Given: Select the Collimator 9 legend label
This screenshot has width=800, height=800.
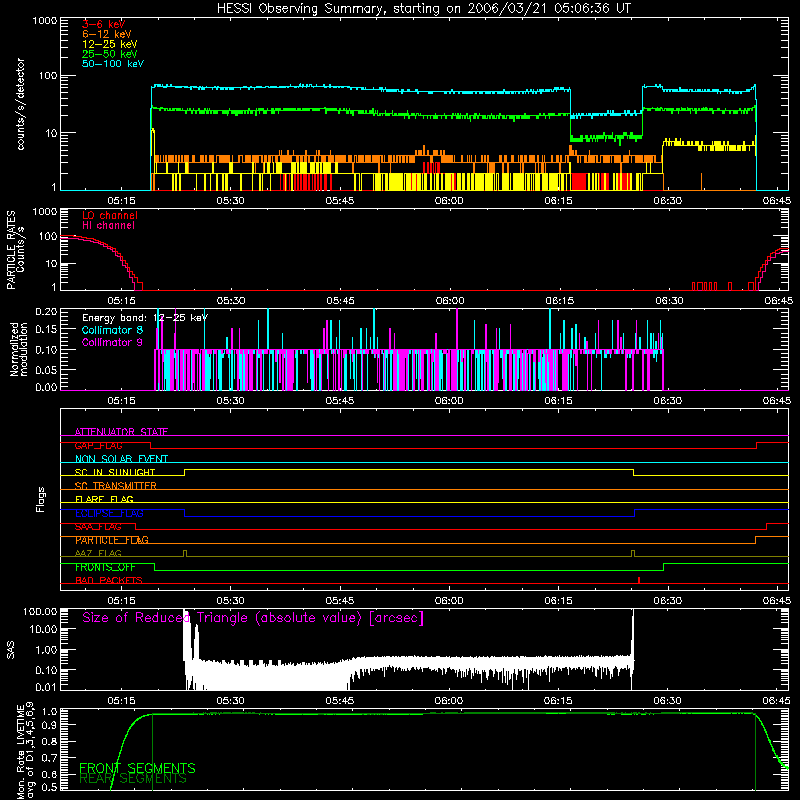Looking at the screenshot, I should pyautogui.click(x=112, y=342).
